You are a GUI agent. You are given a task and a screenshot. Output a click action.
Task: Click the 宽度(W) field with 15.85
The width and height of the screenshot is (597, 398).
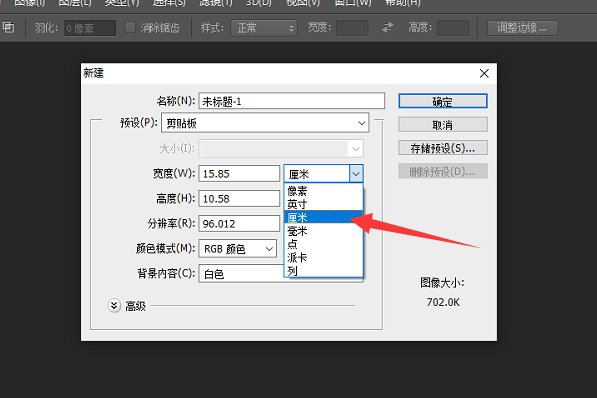click(239, 174)
